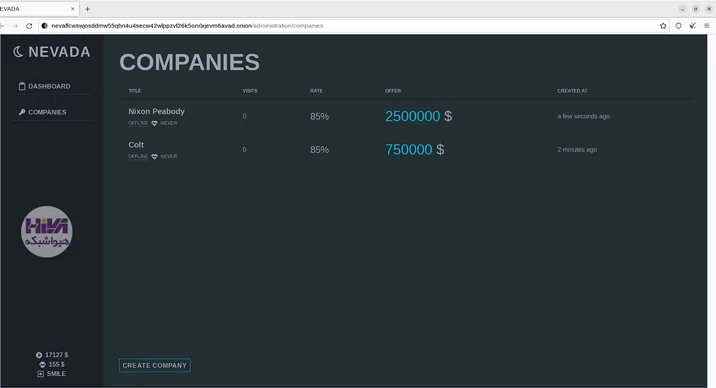Click the SMILE username label
Viewport: 716px width, 388px height.
tap(56, 374)
